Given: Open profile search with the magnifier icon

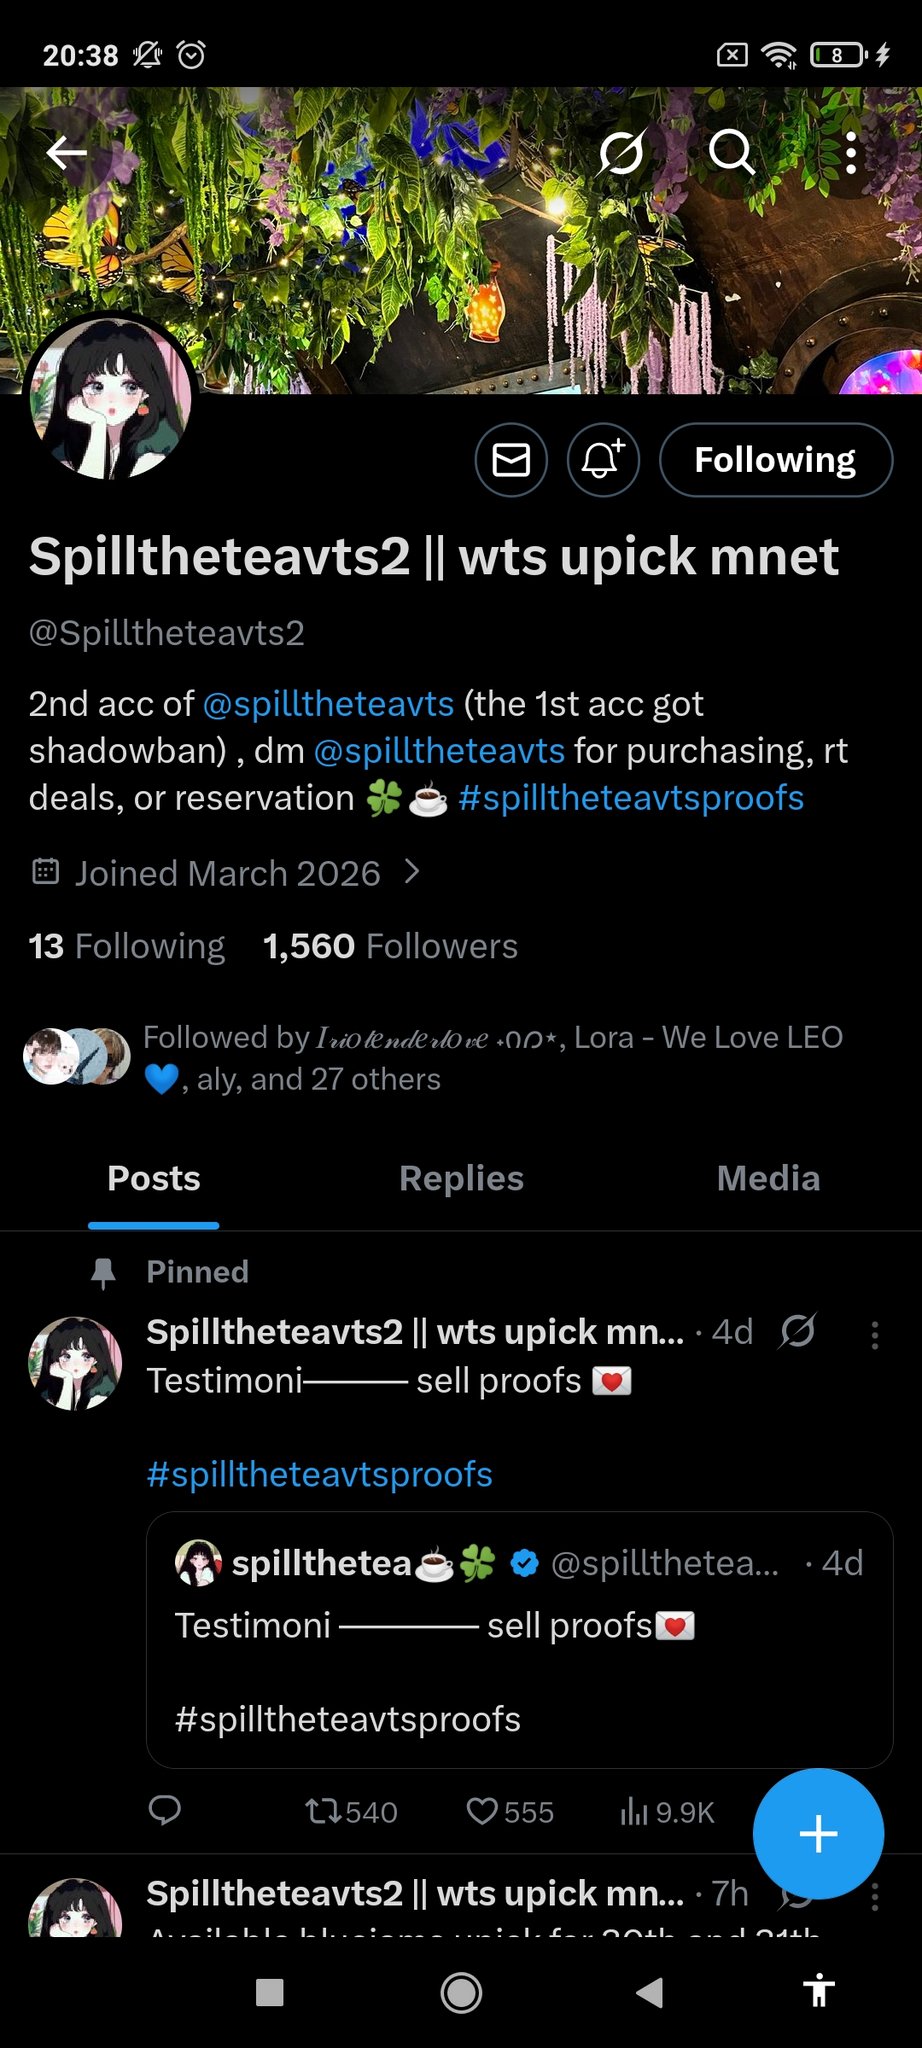Looking at the screenshot, I should [731, 153].
